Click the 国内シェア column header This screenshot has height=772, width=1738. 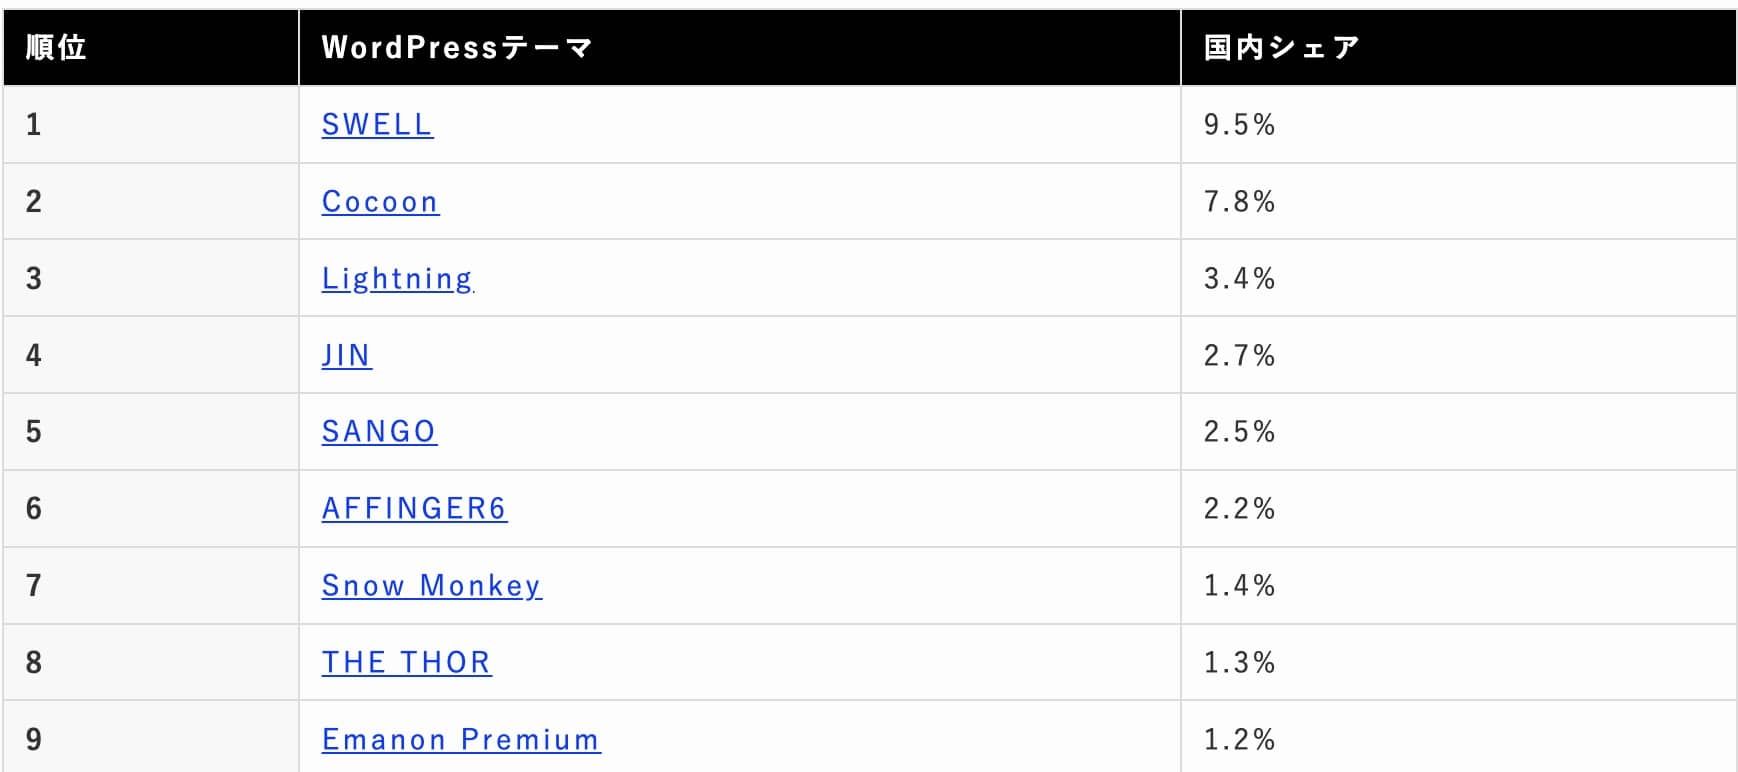[1281, 47]
